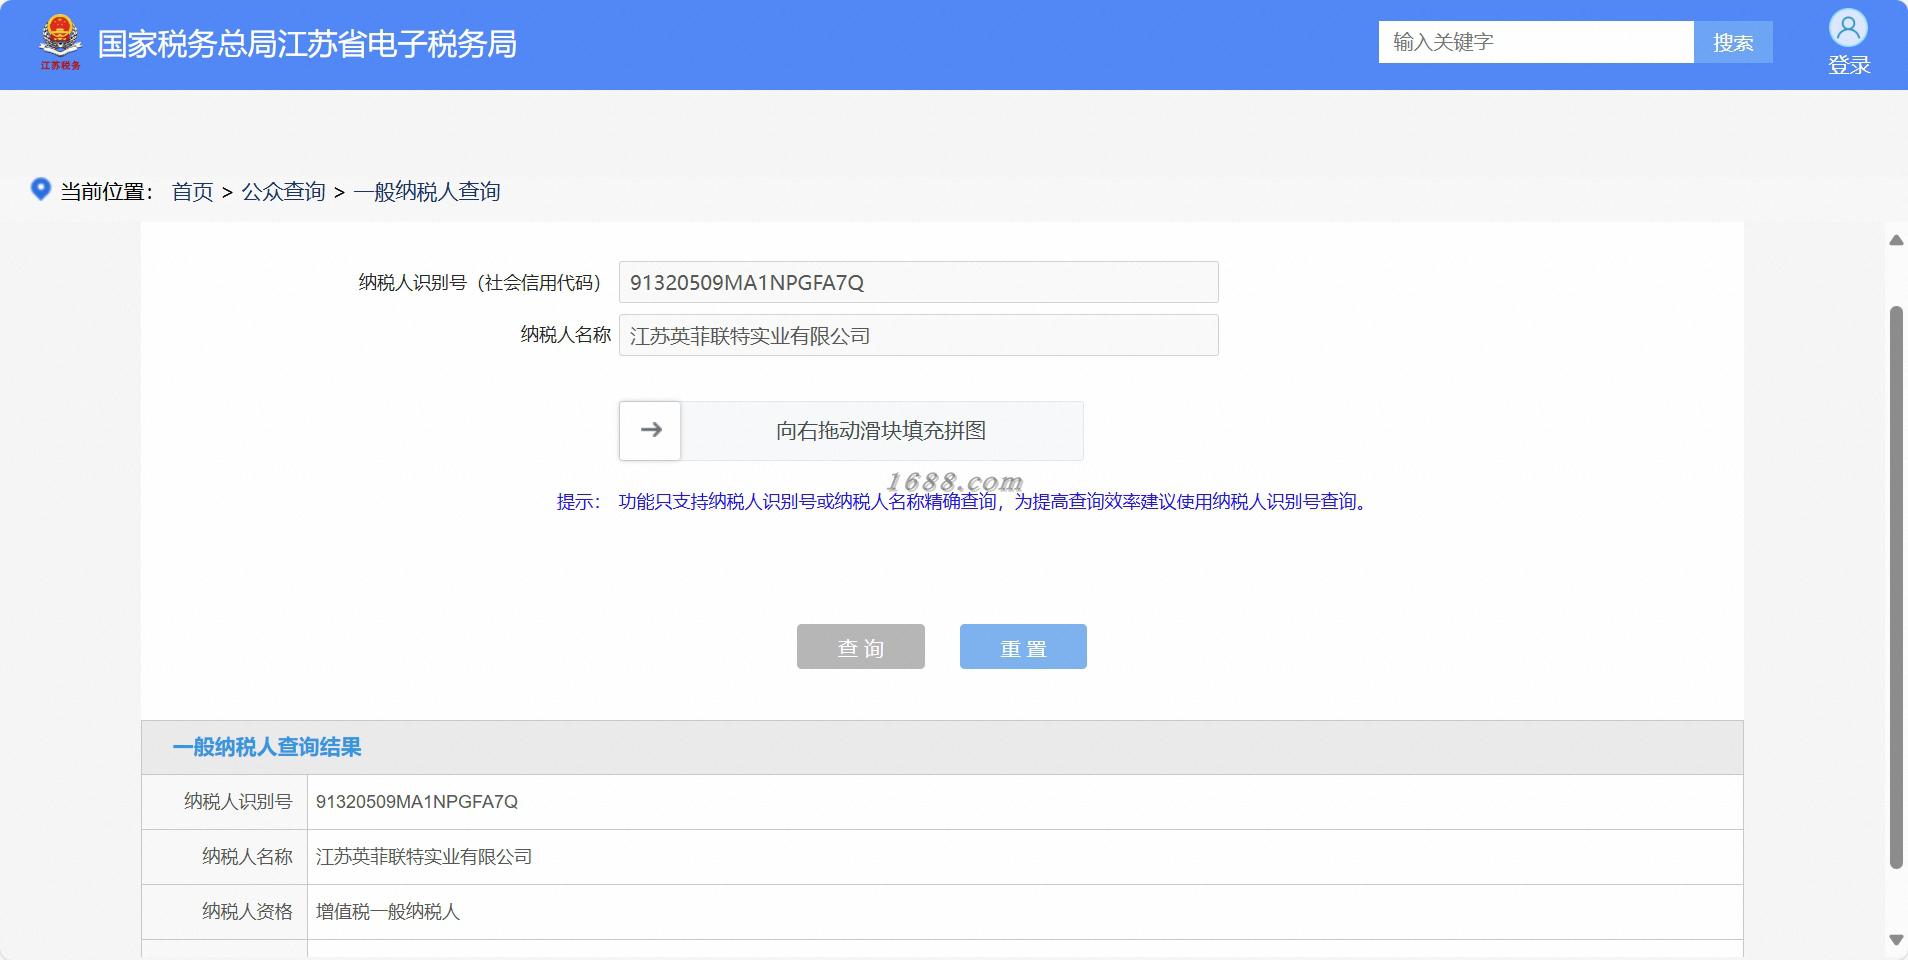Select result value 91320509MA1NPGFA7Q in table
1908x960 pixels.
pos(417,802)
